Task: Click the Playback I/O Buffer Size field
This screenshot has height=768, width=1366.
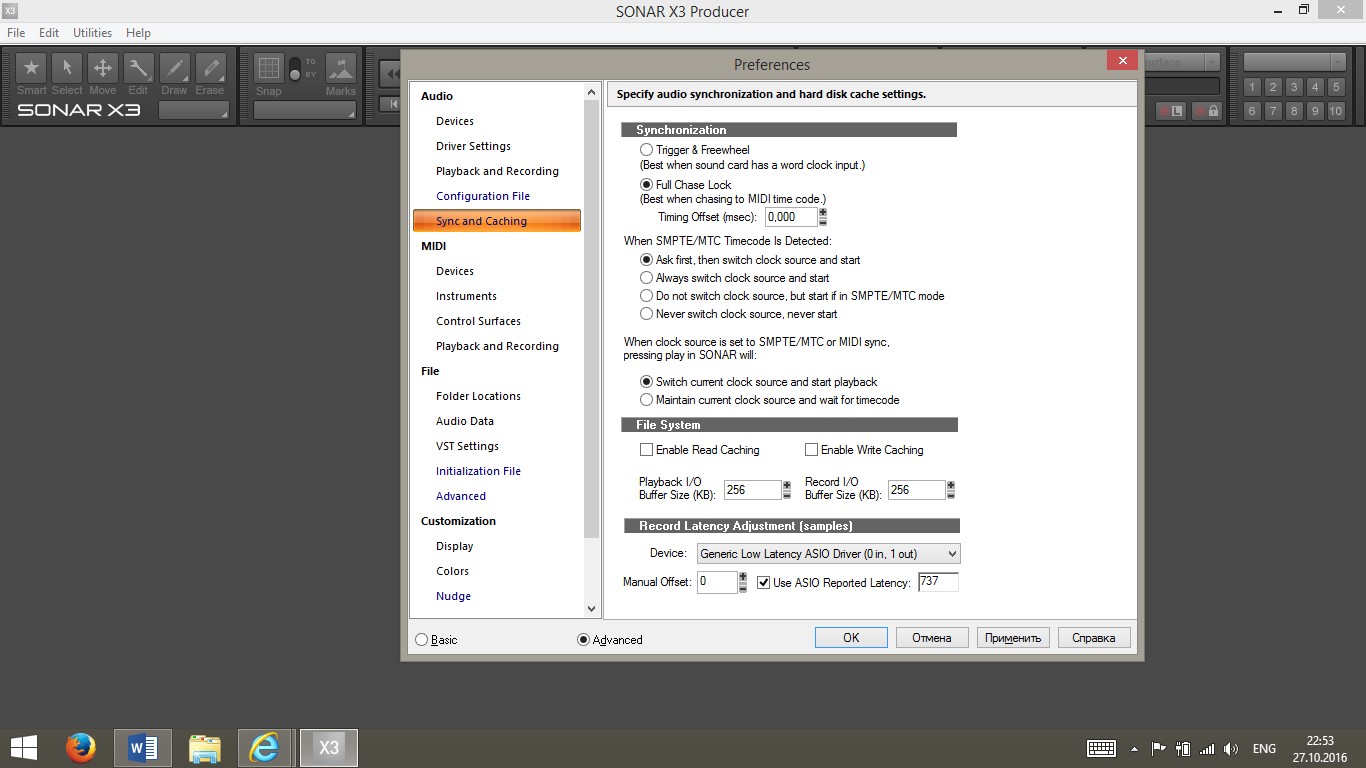Action: coord(752,490)
